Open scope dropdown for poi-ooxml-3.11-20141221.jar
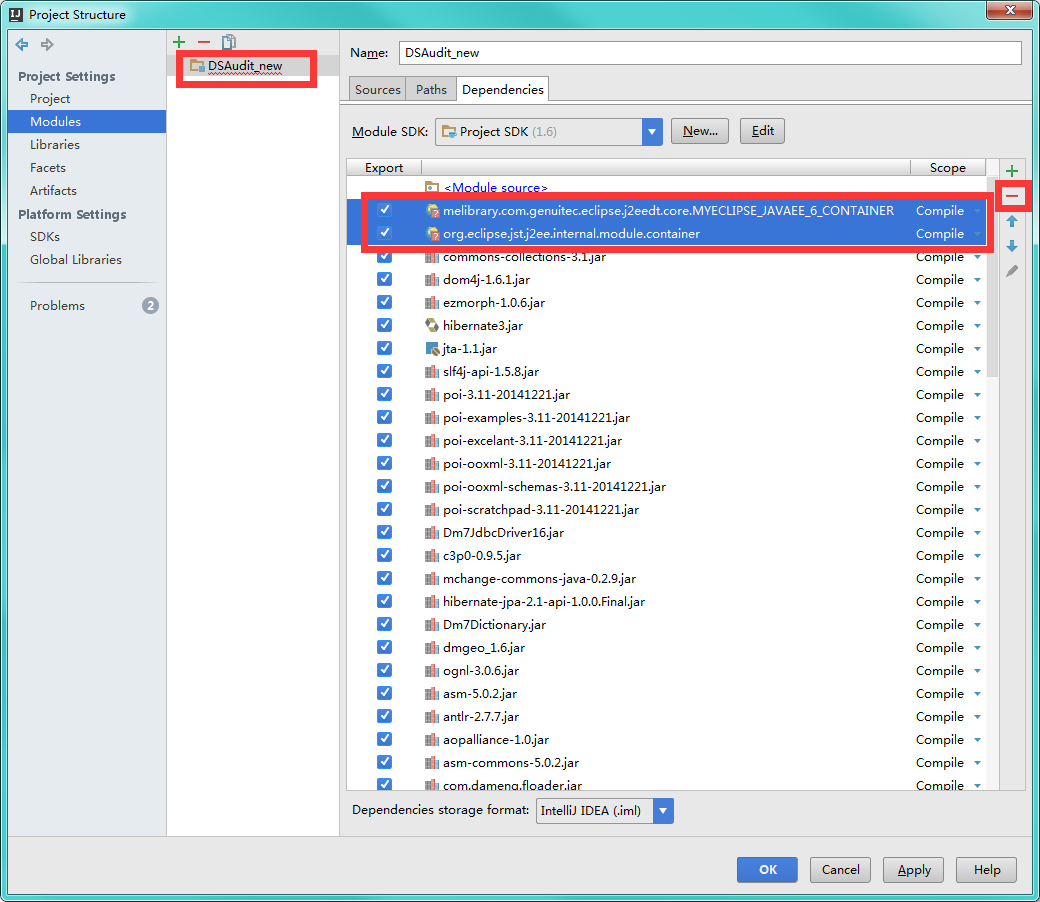 (978, 464)
